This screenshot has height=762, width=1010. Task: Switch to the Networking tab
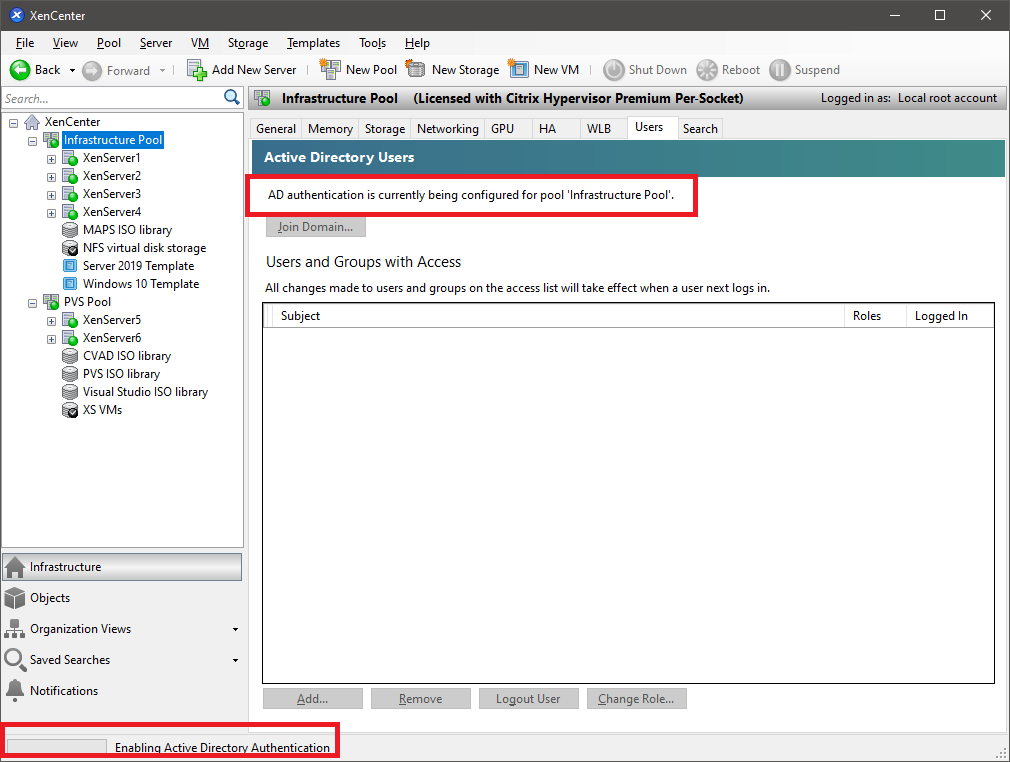[x=447, y=129]
